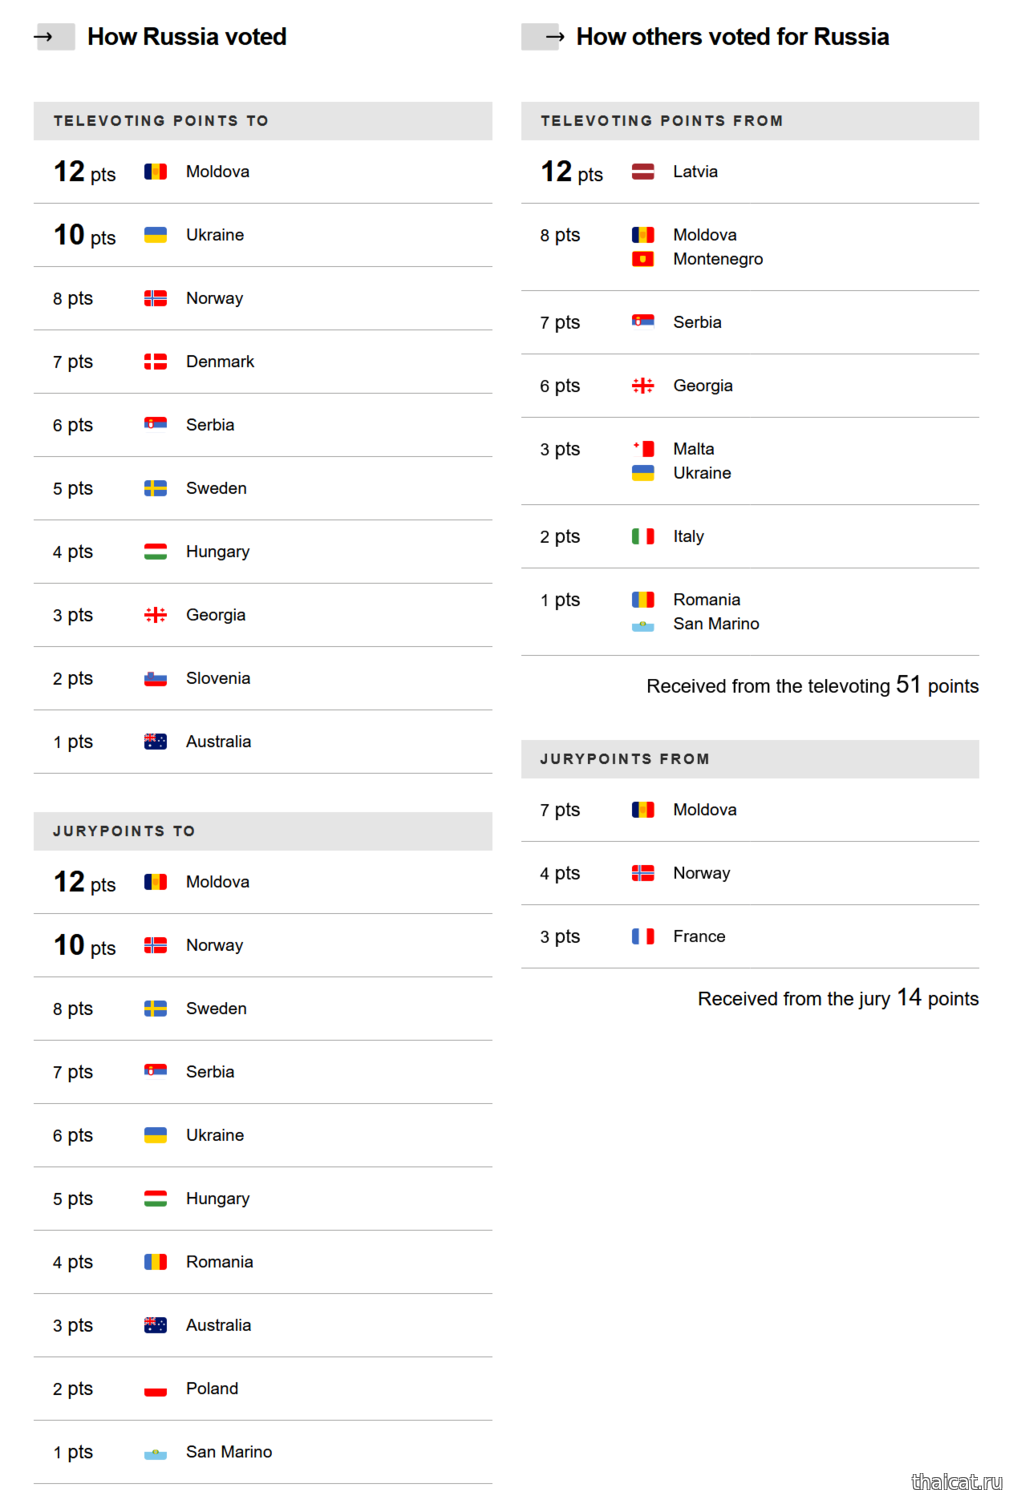Open the "How Russia voted" heading
Viewport: 1013px width, 1500px height.
click(187, 37)
